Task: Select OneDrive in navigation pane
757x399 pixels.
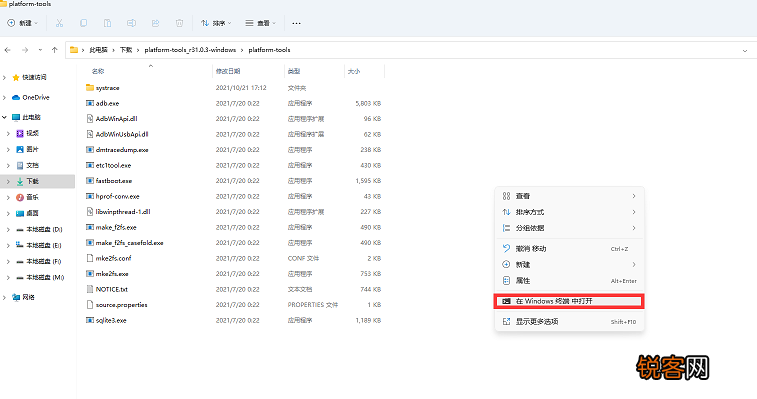Action: pyautogui.click(x=31, y=97)
